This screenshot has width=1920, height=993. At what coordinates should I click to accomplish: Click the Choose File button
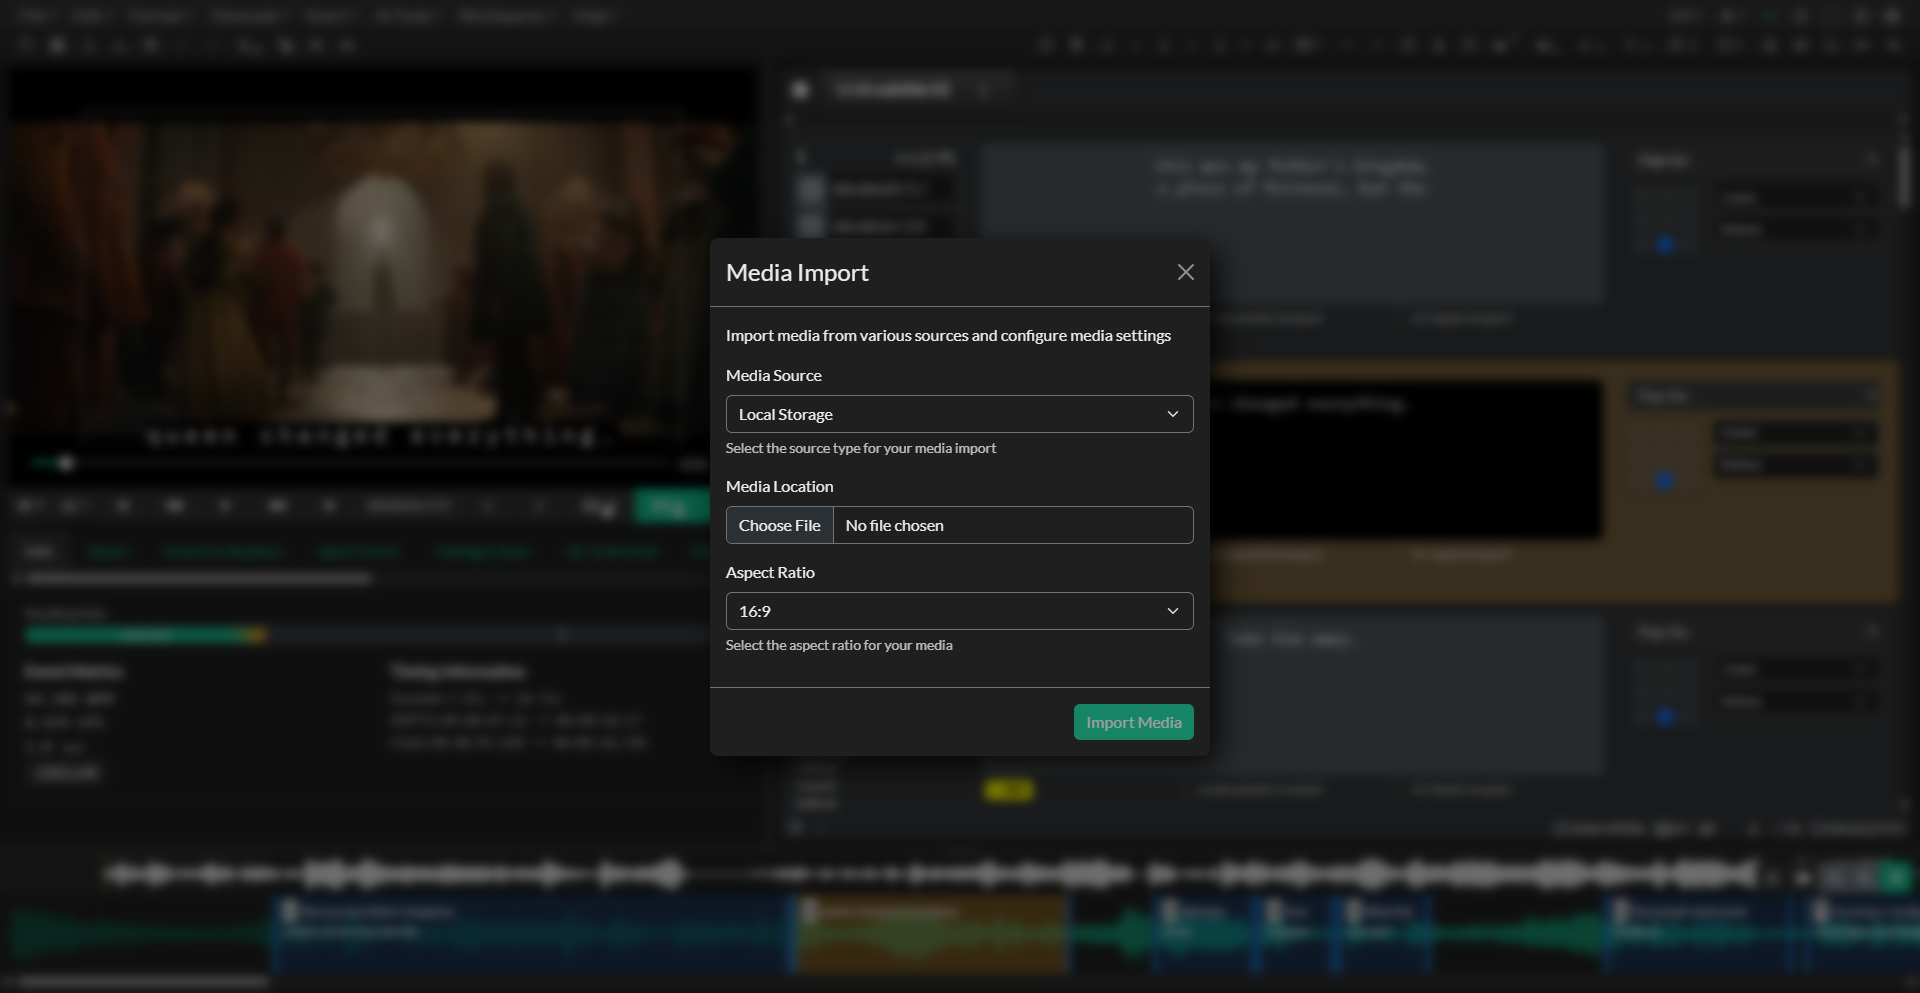coord(779,524)
